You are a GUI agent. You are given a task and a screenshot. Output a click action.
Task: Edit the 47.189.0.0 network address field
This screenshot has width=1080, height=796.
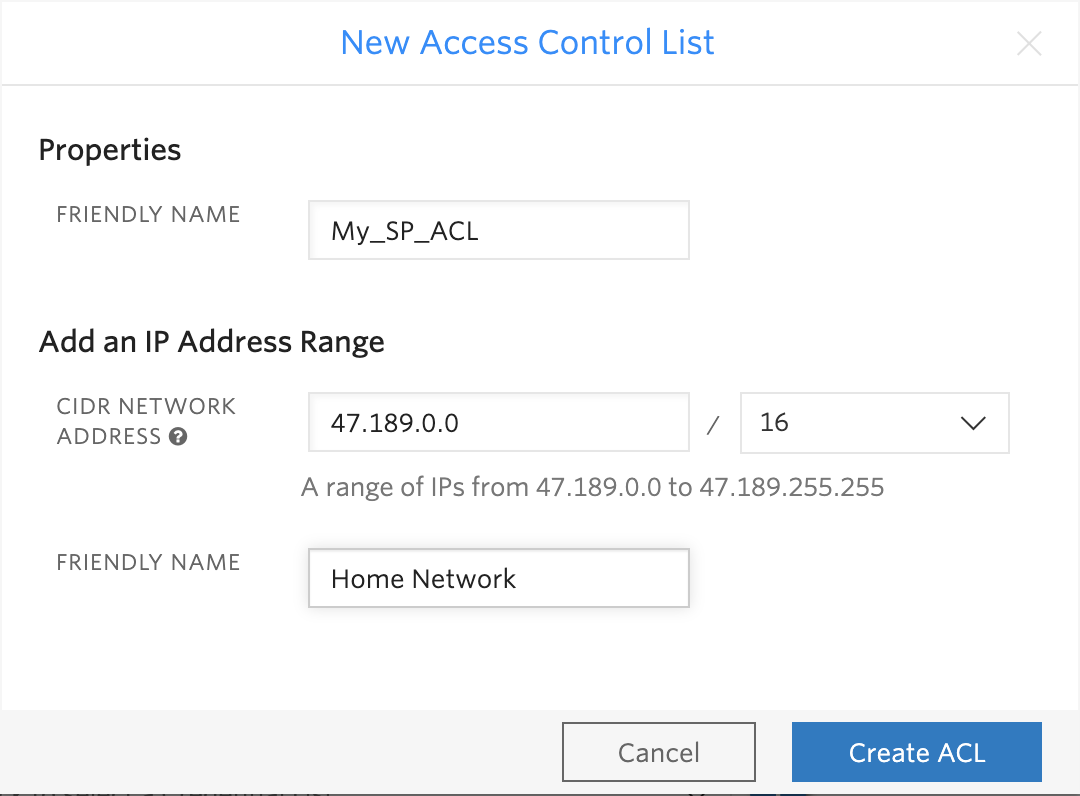pos(499,422)
